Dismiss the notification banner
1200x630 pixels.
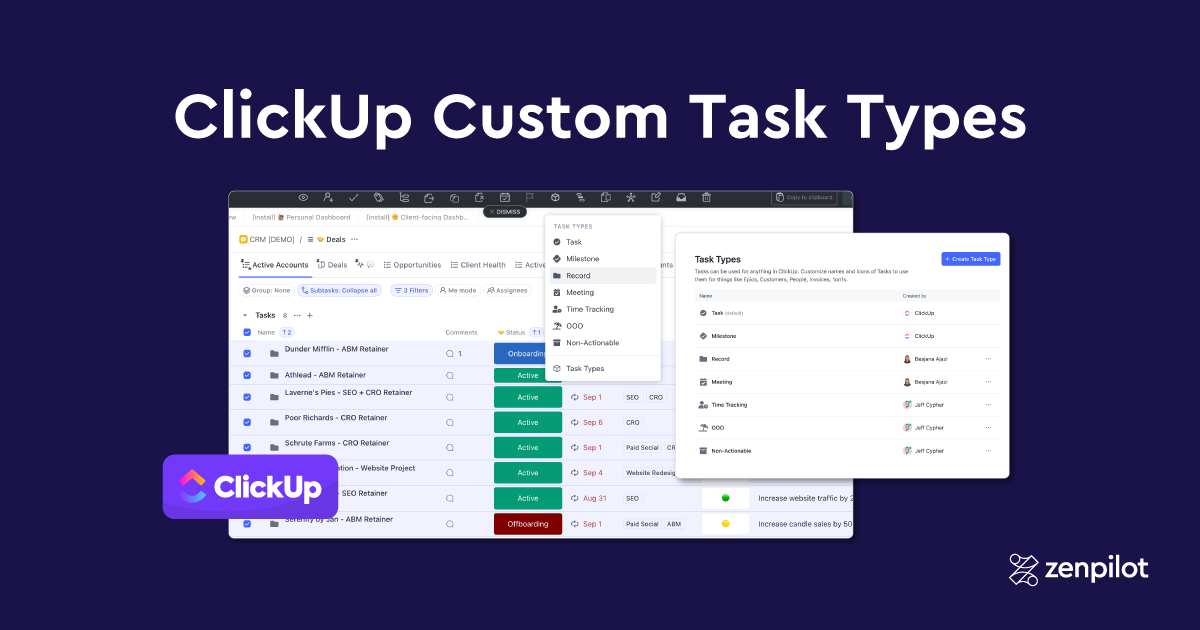(x=505, y=212)
